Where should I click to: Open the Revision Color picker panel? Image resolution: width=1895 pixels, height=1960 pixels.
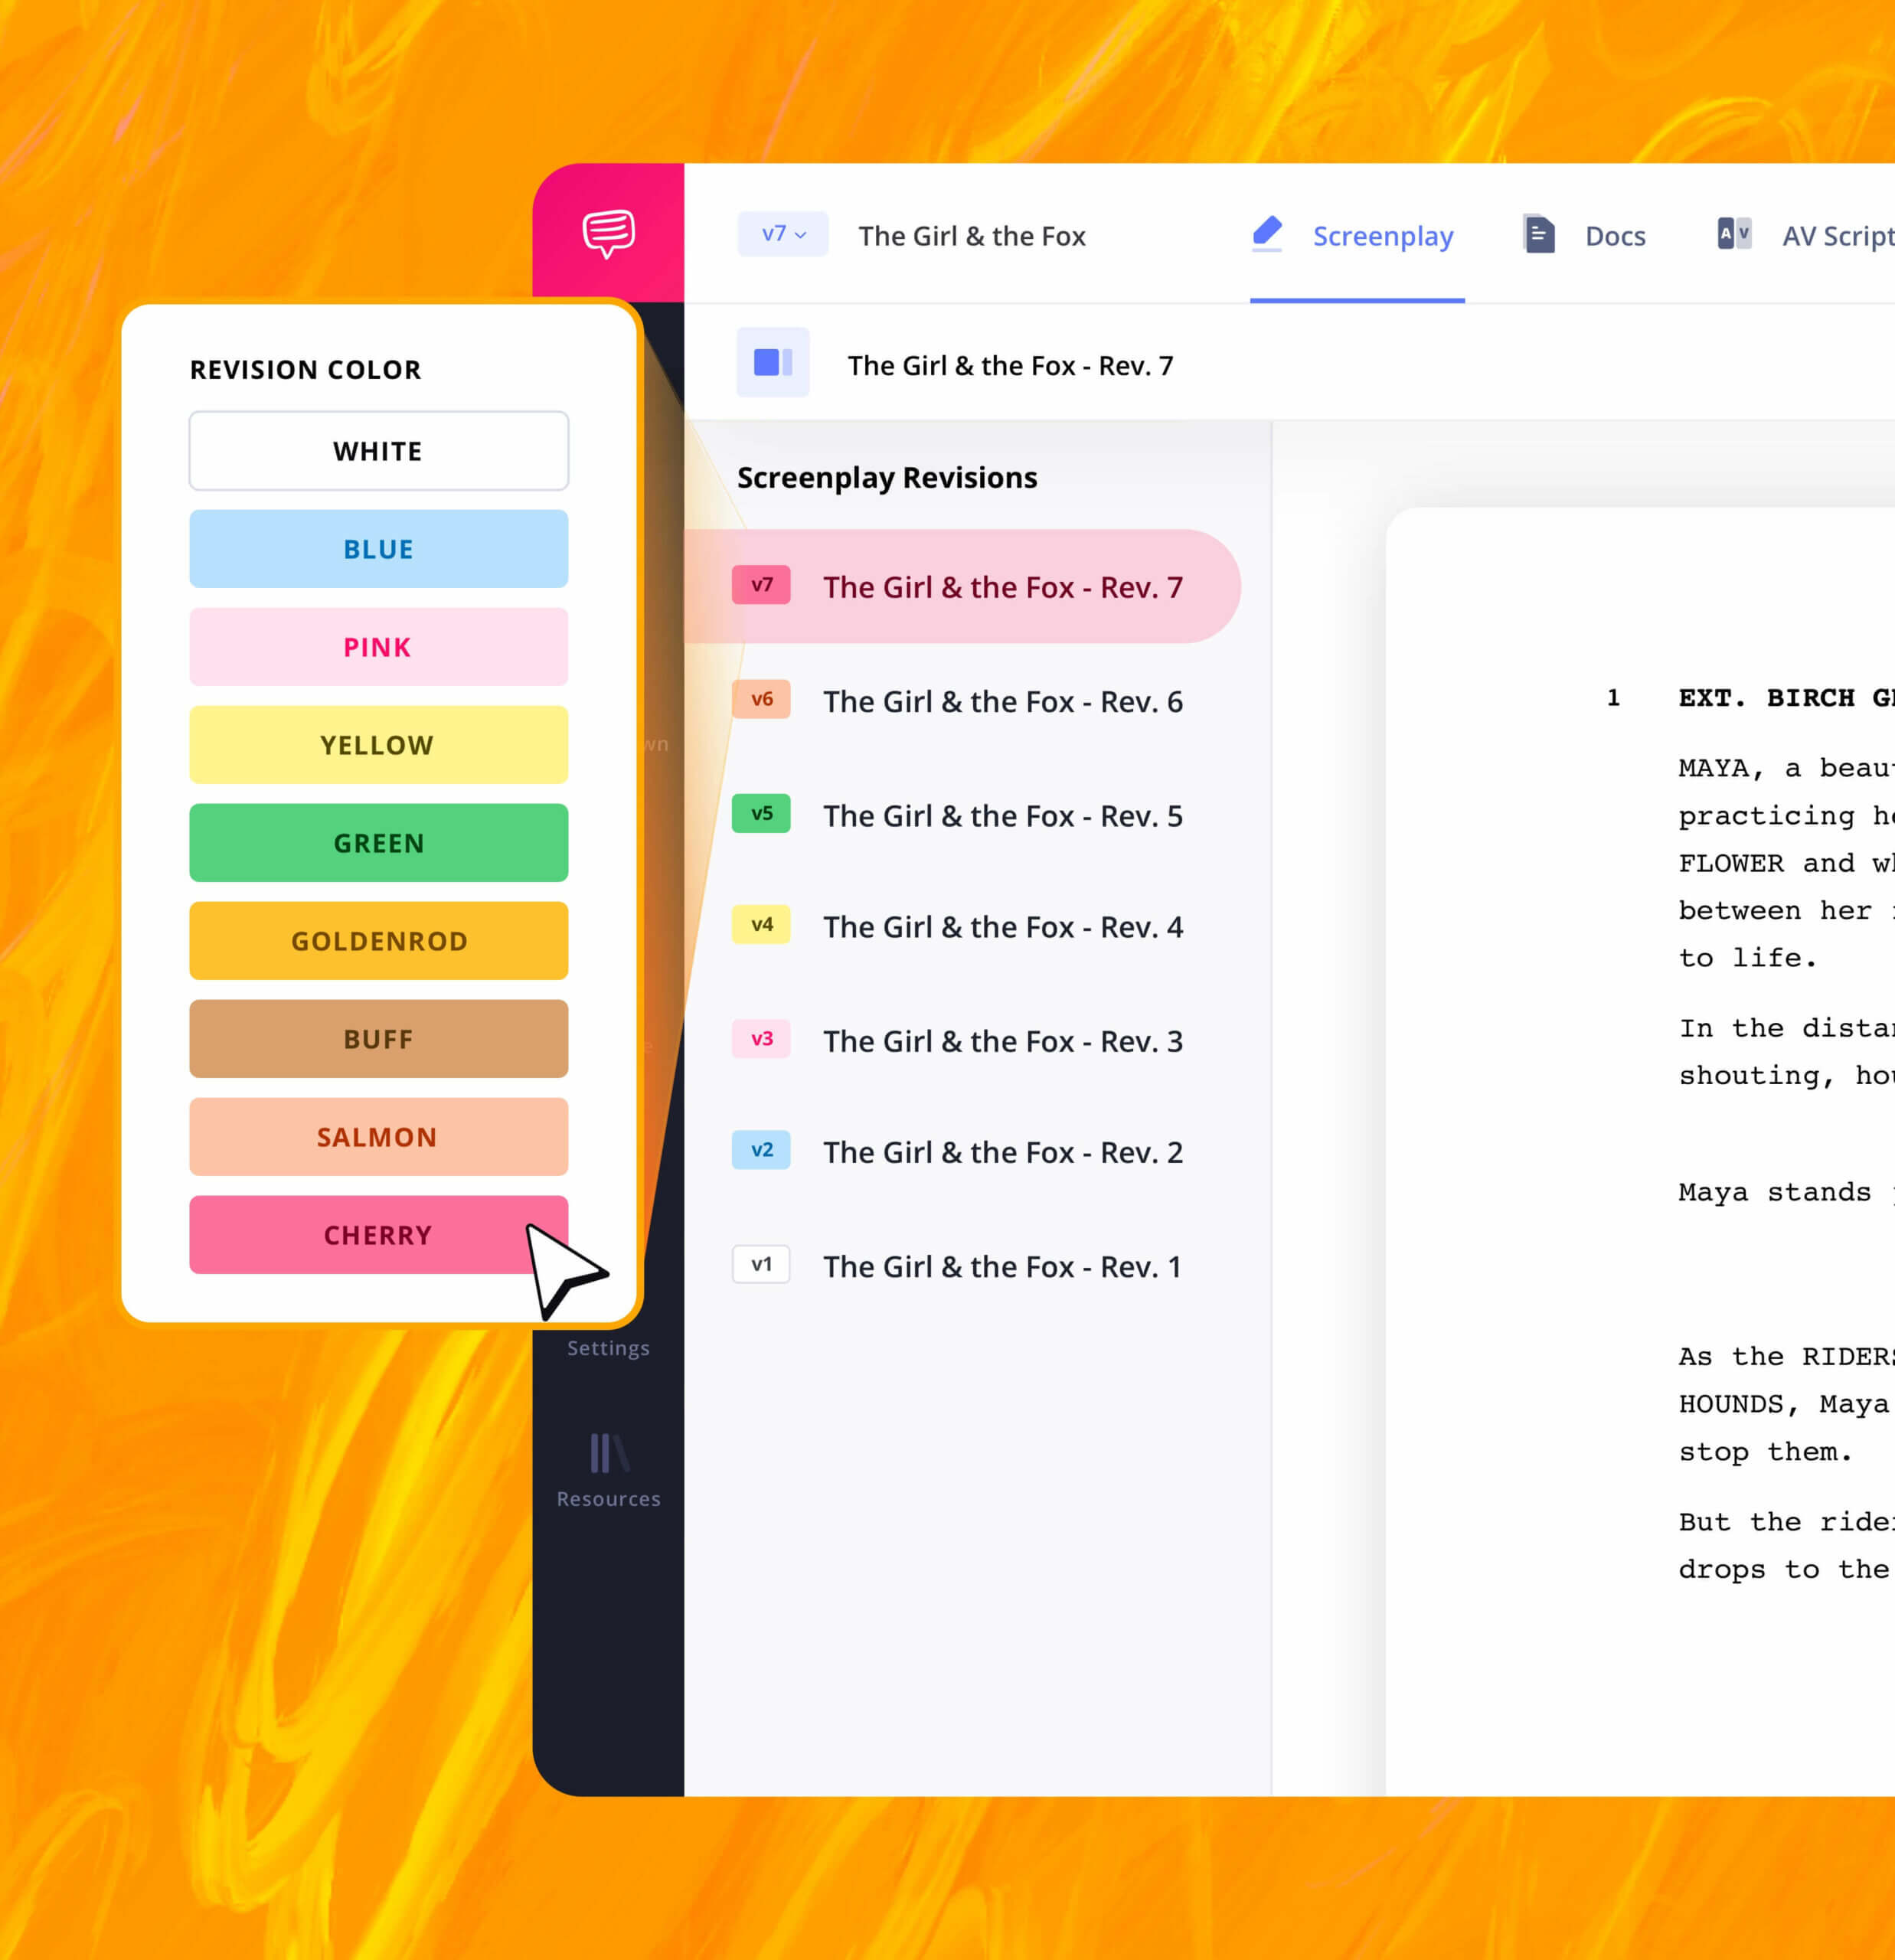tap(305, 369)
